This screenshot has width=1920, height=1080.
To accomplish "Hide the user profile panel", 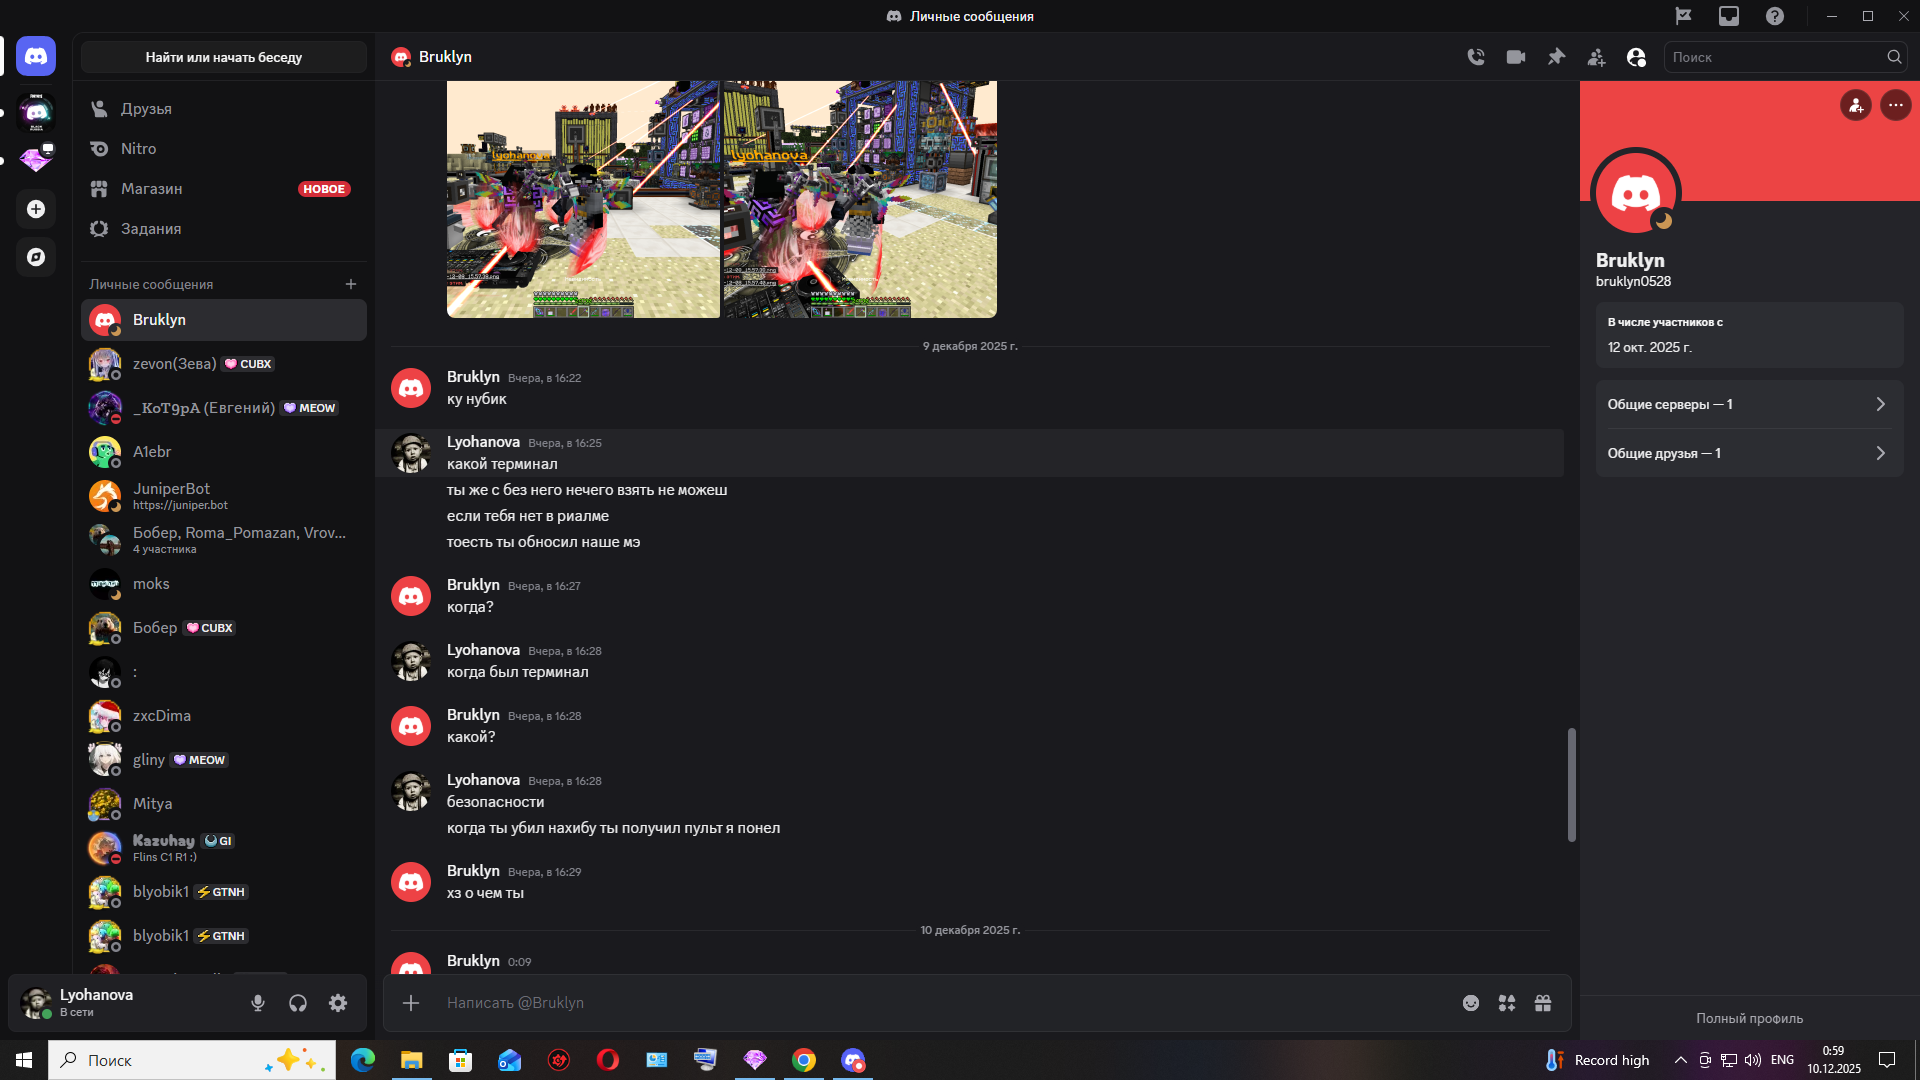I will point(1636,57).
